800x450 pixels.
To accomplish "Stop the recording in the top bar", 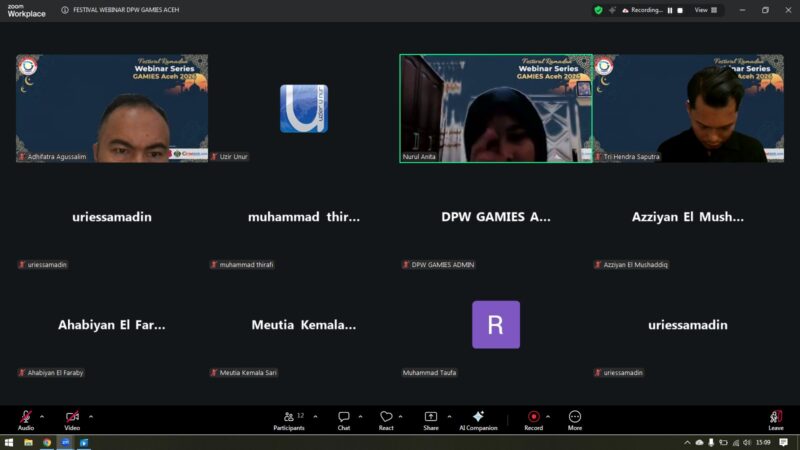I will coord(680,10).
